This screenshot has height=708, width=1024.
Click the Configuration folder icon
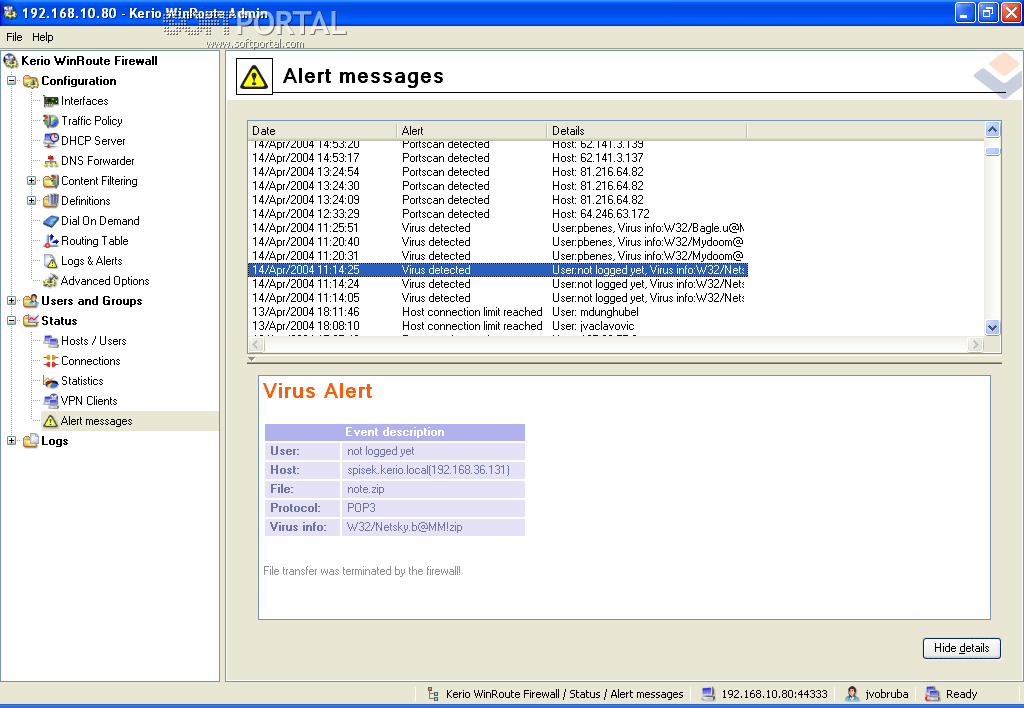(x=31, y=81)
